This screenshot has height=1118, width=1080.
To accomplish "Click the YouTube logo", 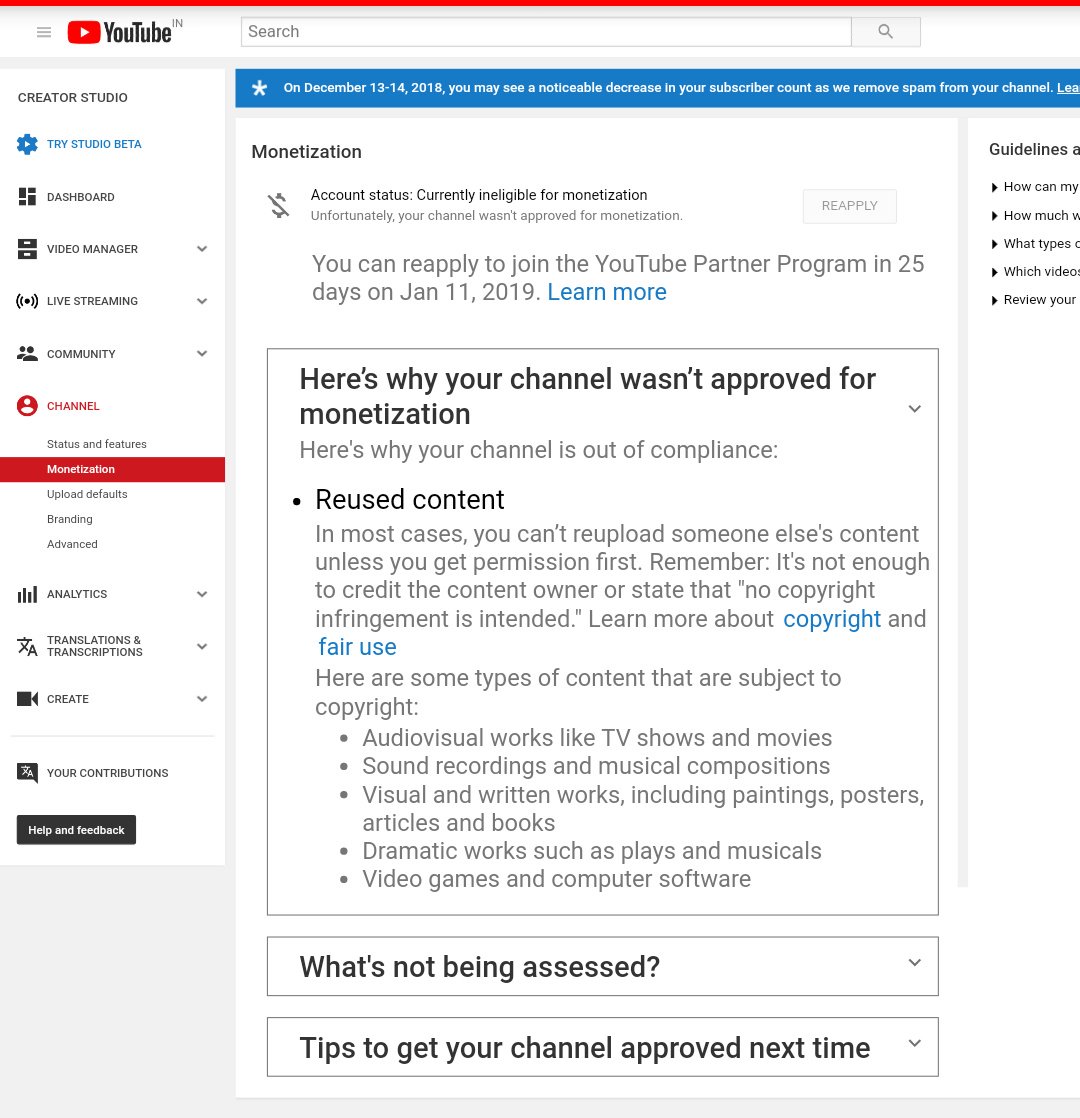I will (x=120, y=32).
